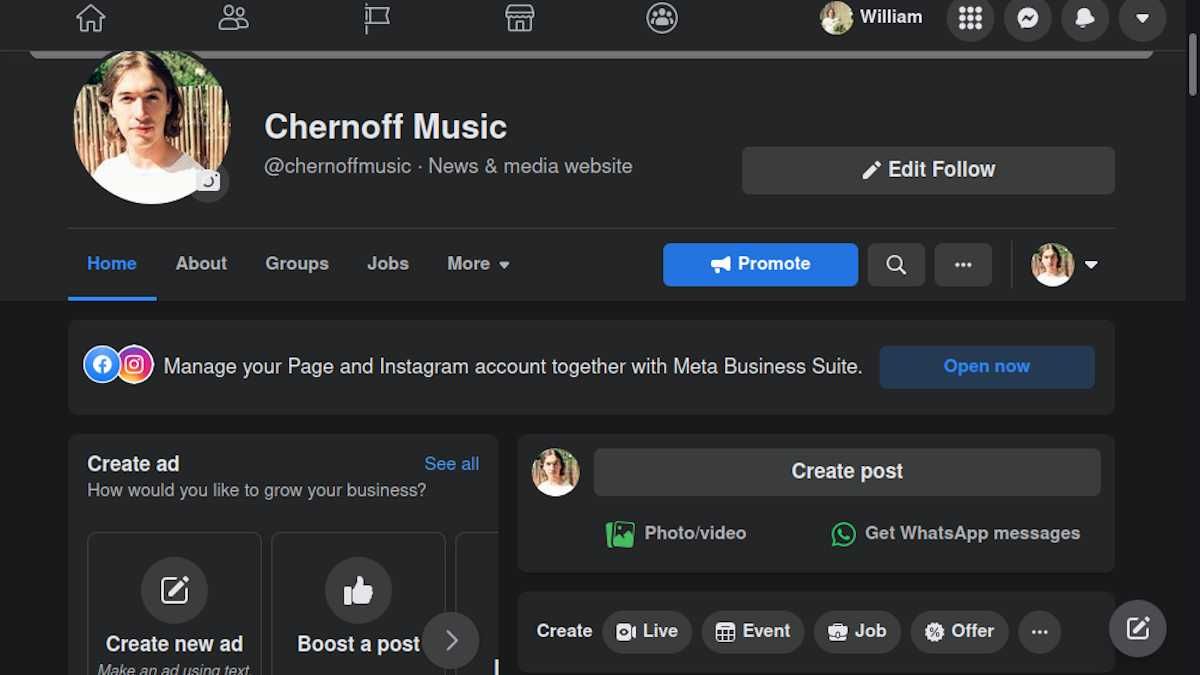The width and height of the screenshot is (1200, 675).
Task: Open Meta Business Suite via Open now
Action: tap(986, 366)
